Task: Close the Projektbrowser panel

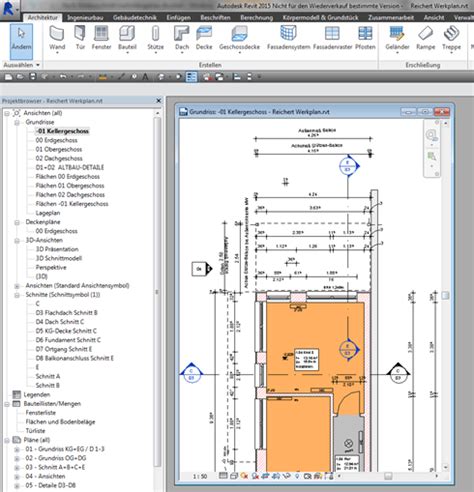Action: 159,101
